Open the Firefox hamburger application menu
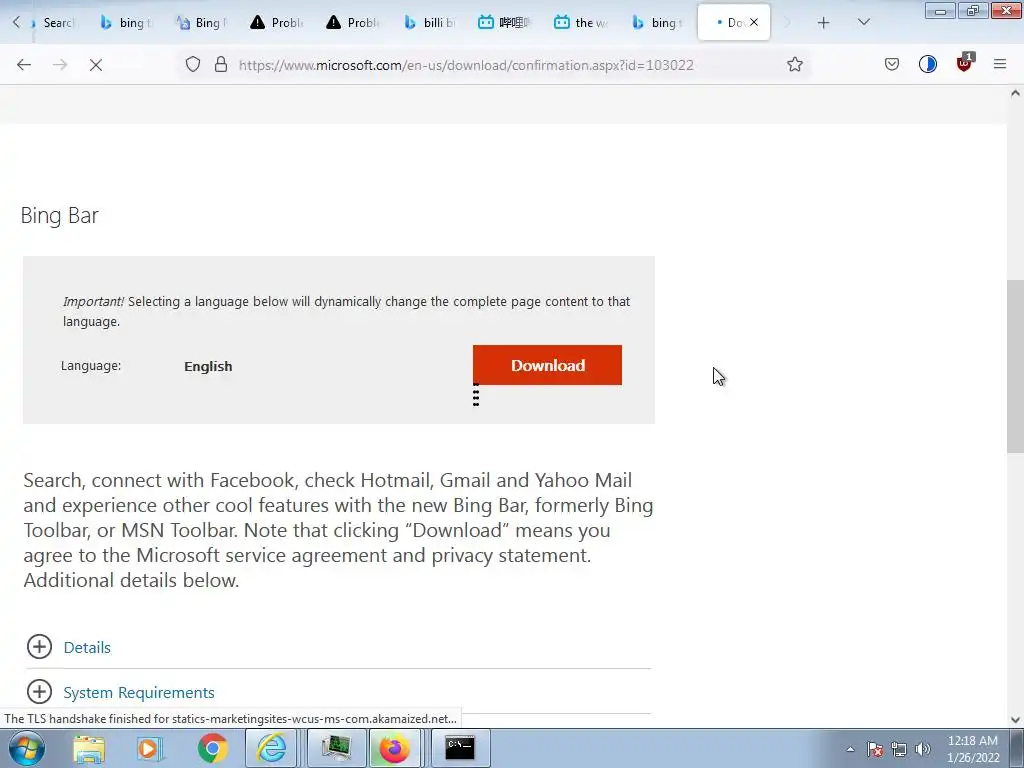The image size is (1024, 768). (1000, 64)
